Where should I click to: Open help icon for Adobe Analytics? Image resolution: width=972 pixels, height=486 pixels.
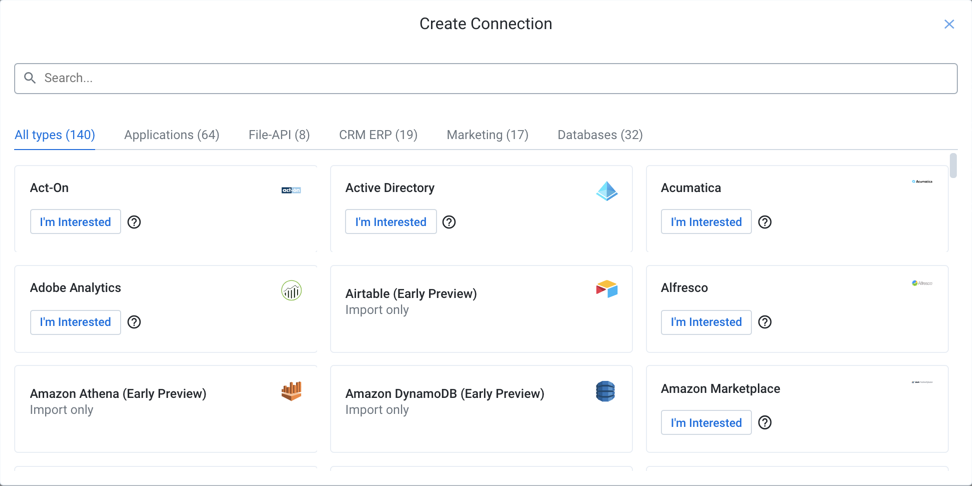click(134, 322)
